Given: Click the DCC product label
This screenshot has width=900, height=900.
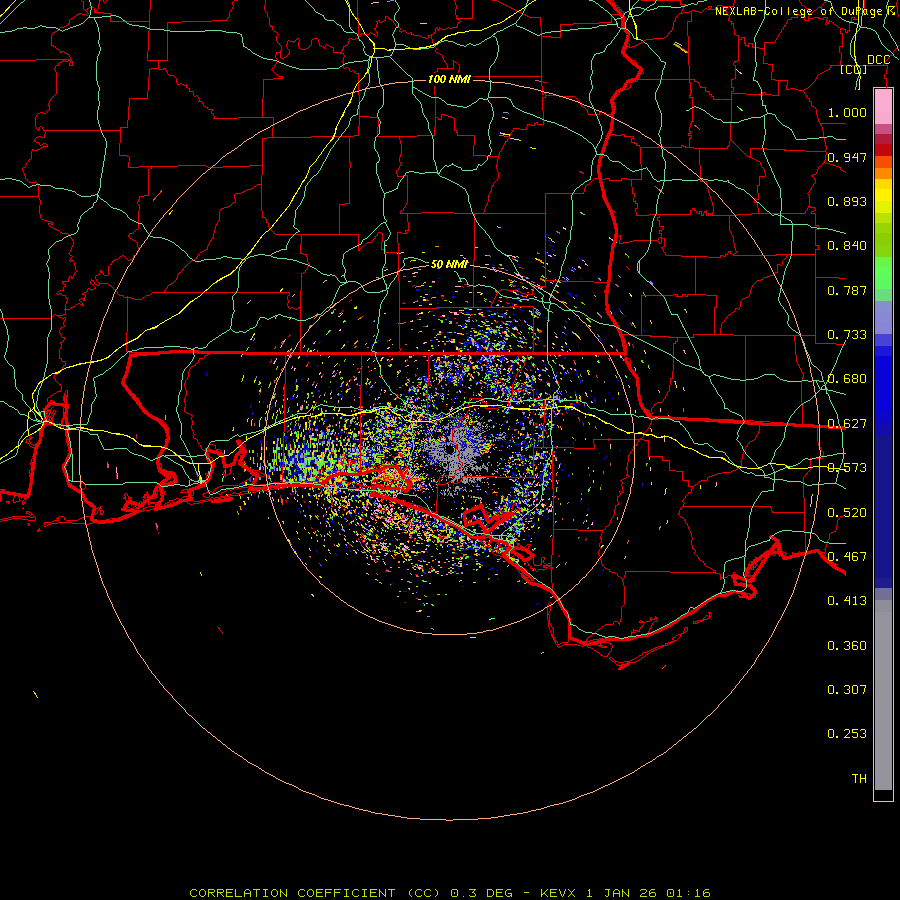Looking at the screenshot, I should click(x=878, y=60).
